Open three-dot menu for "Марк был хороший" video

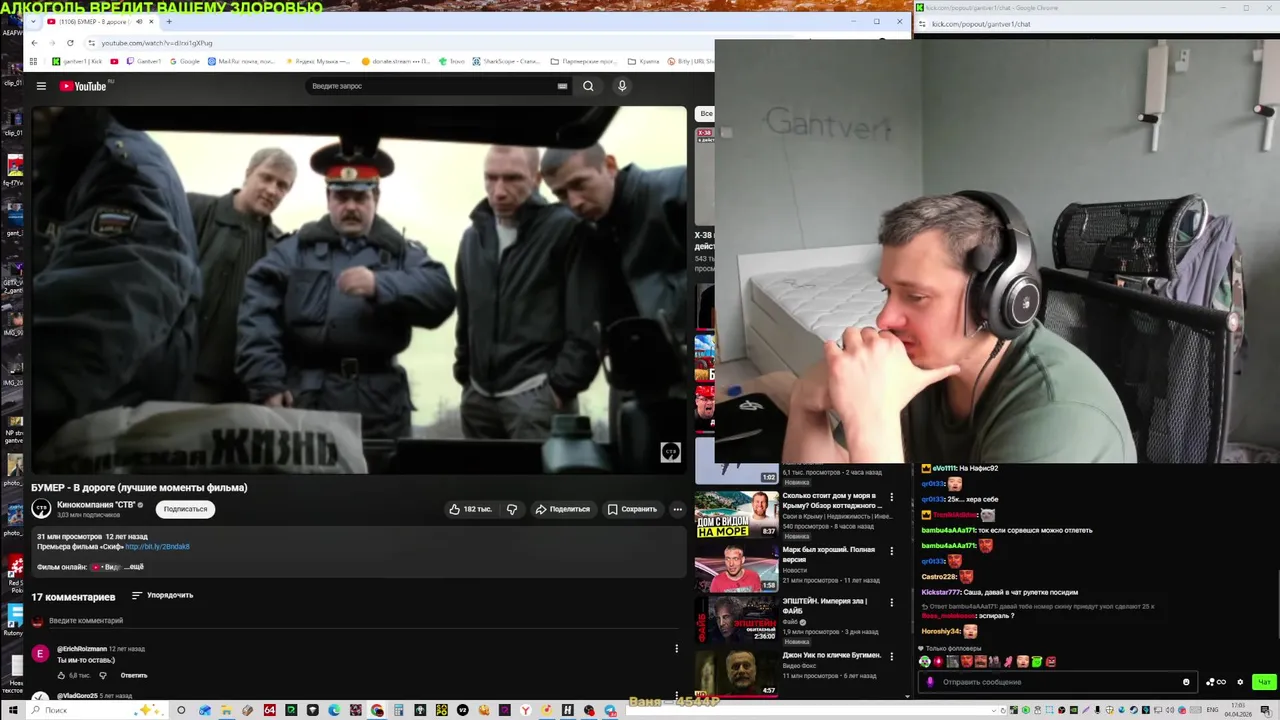coord(891,550)
